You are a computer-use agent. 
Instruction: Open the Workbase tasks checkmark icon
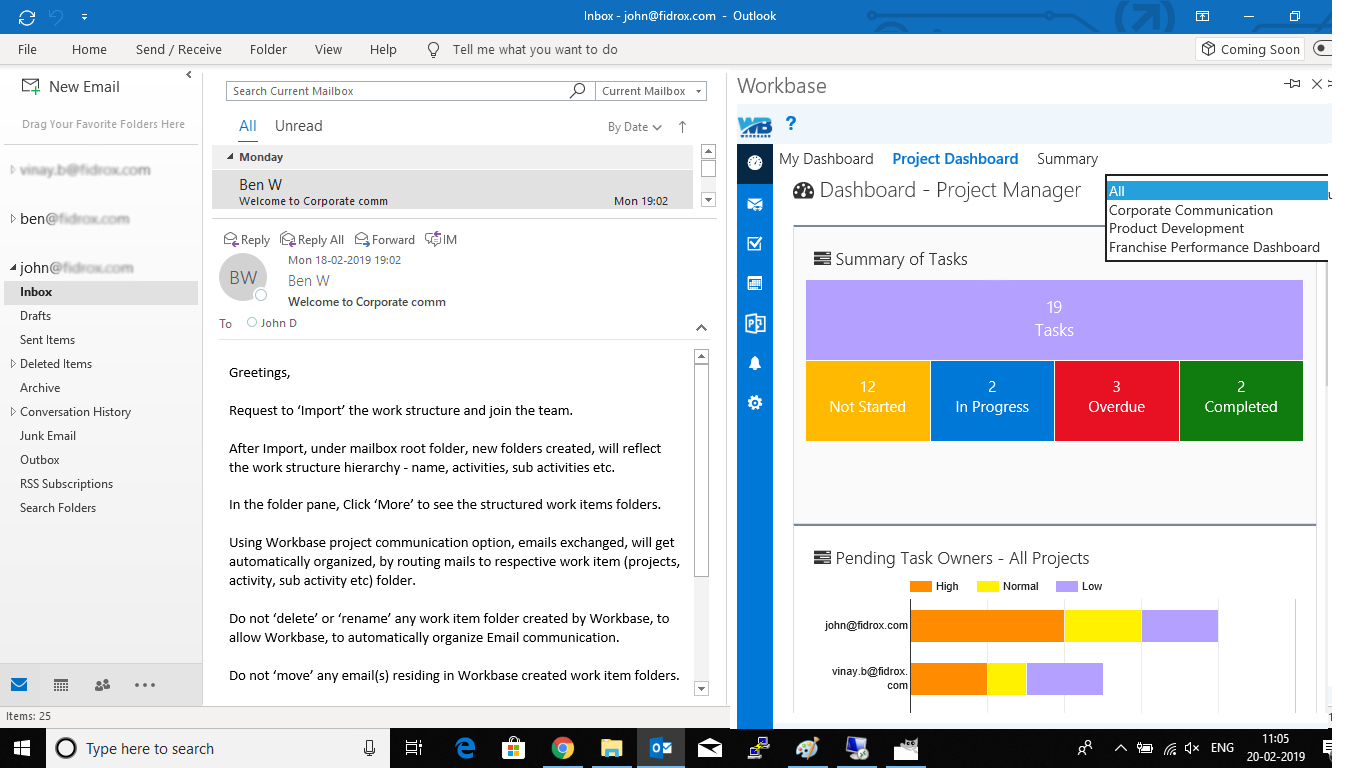pos(755,243)
